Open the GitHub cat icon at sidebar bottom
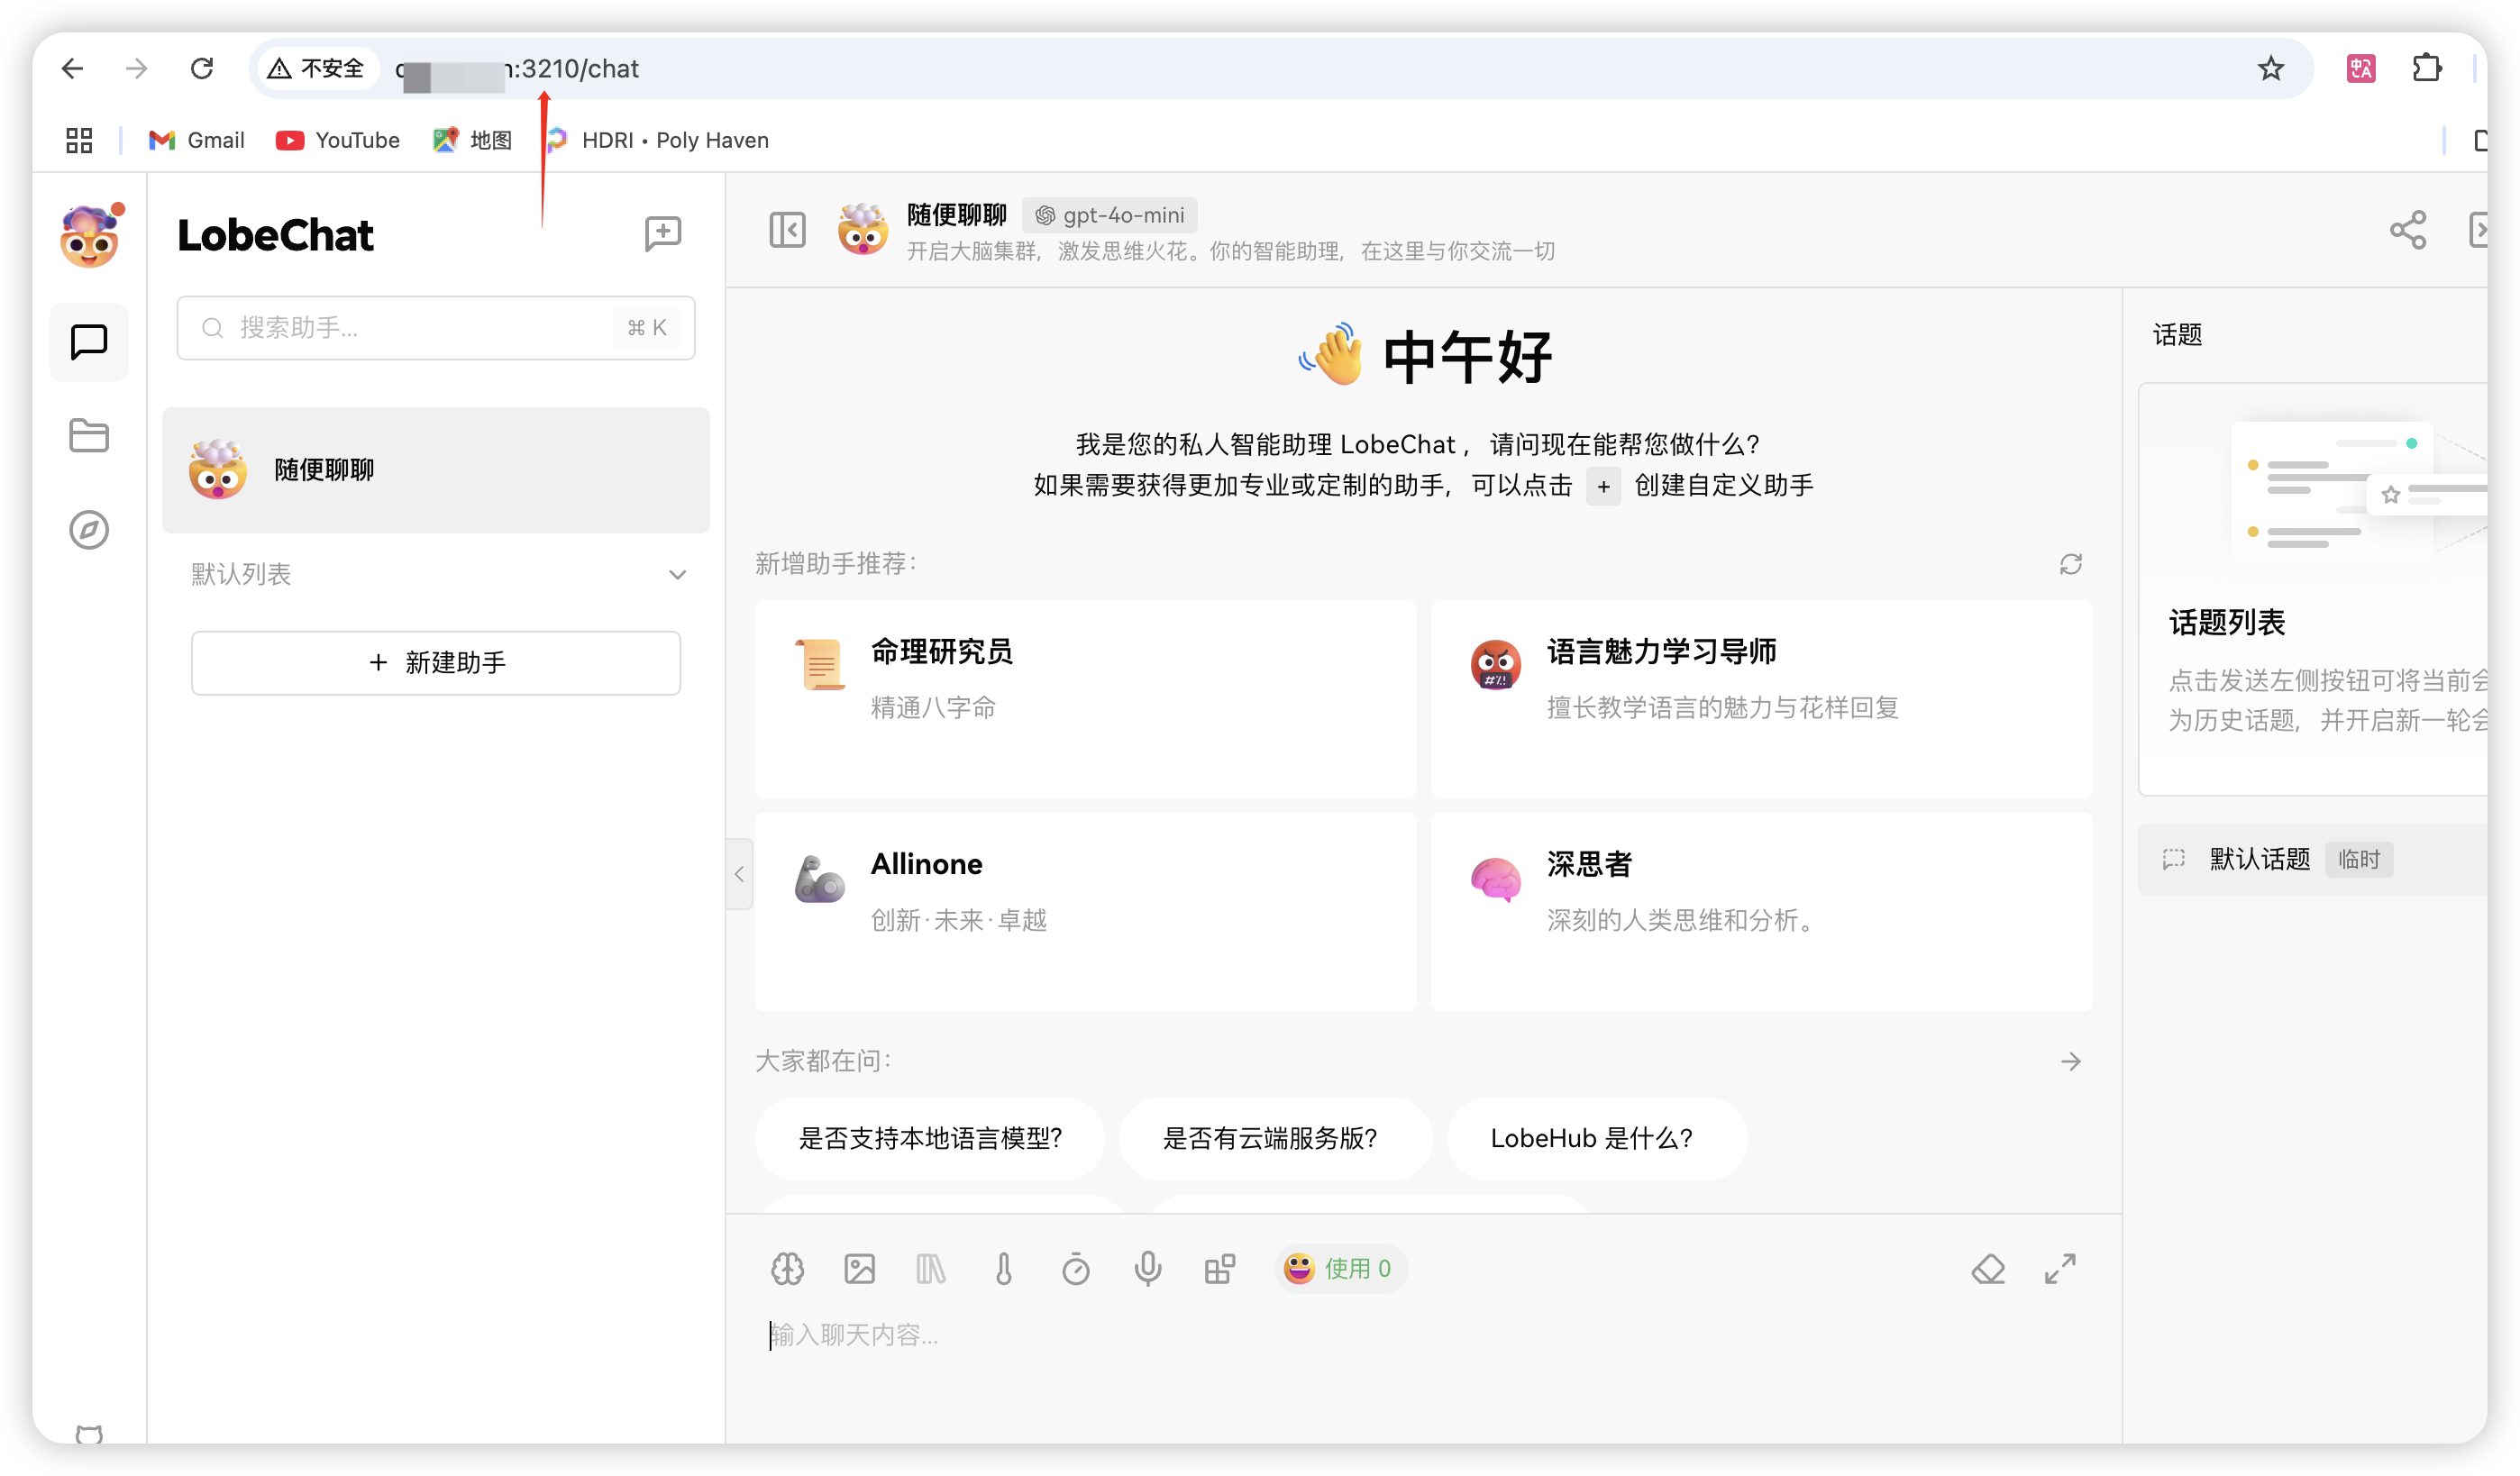 tap(89, 1434)
